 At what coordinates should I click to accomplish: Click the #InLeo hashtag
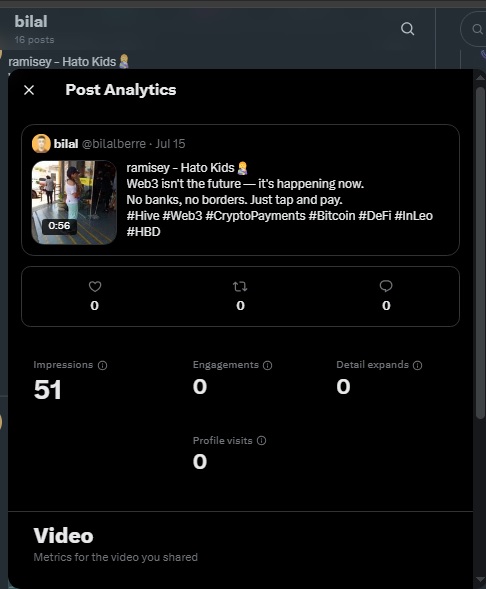tap(414, 216)
